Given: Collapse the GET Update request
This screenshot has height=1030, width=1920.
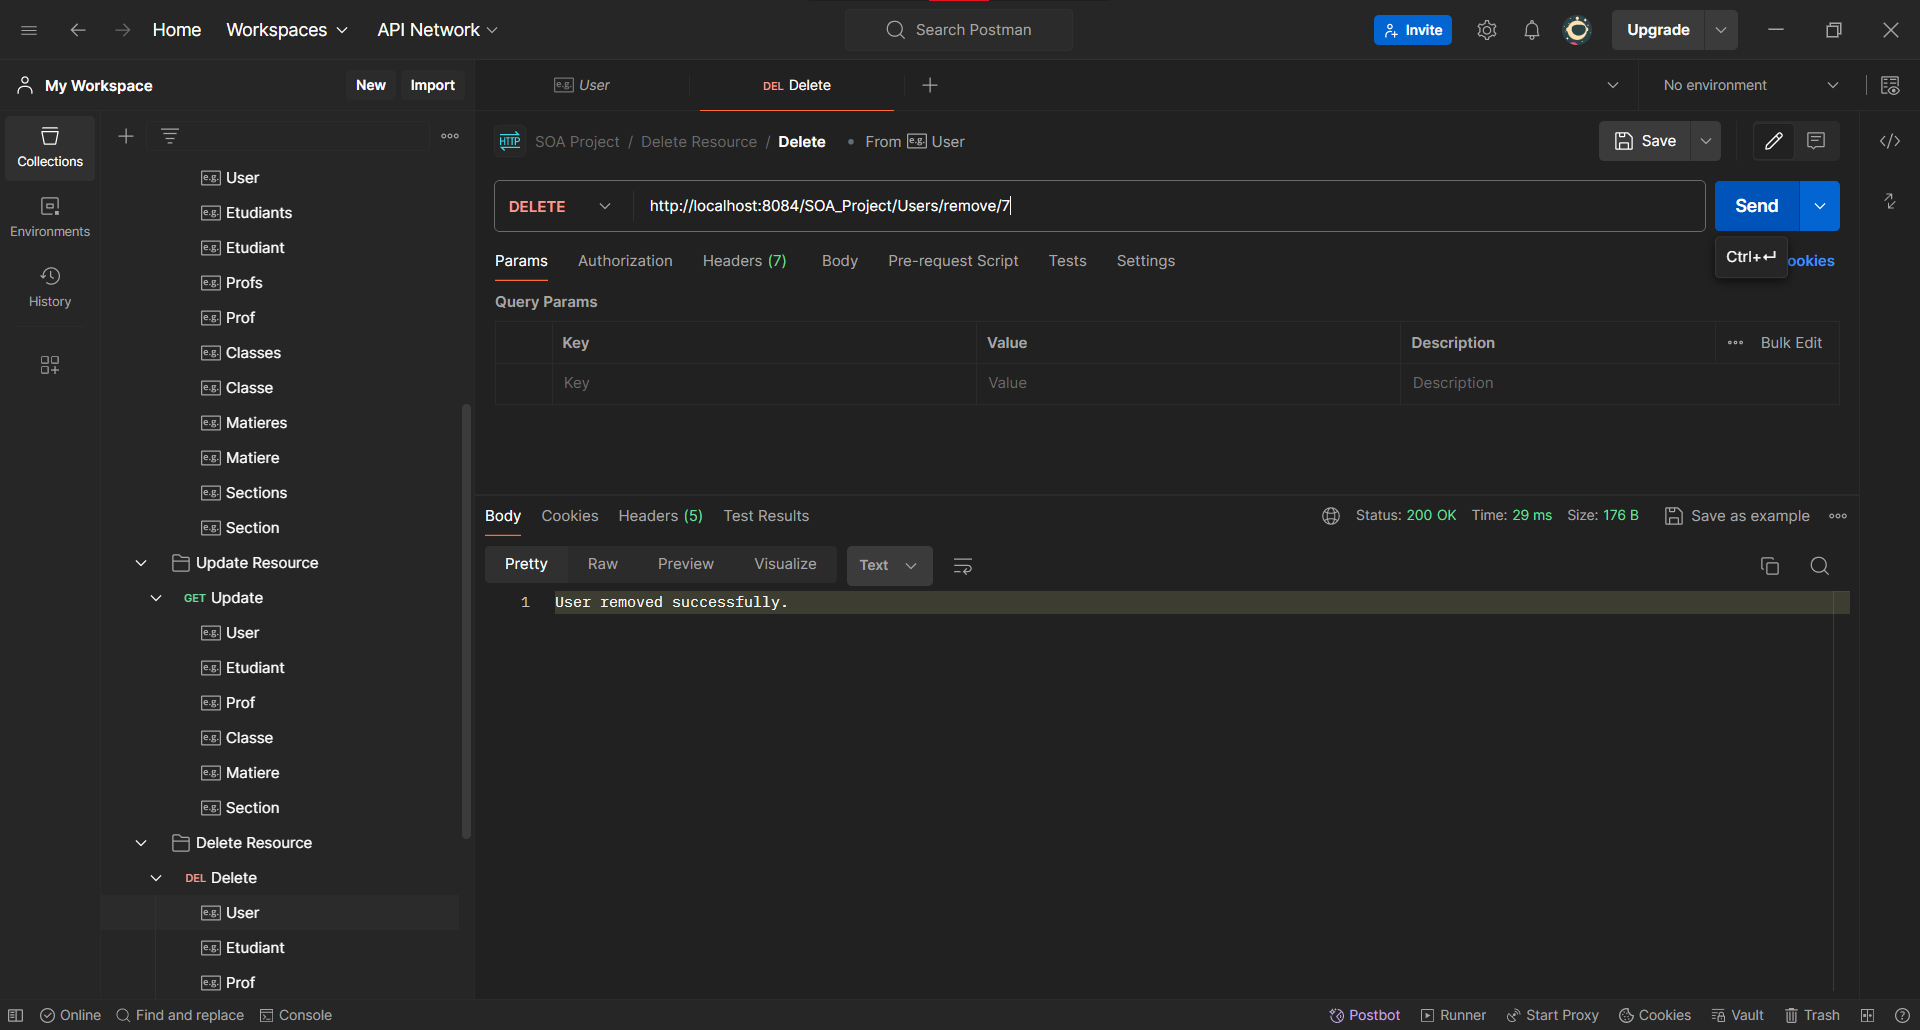Looking at the screenshot, I should tap(156, 598).
